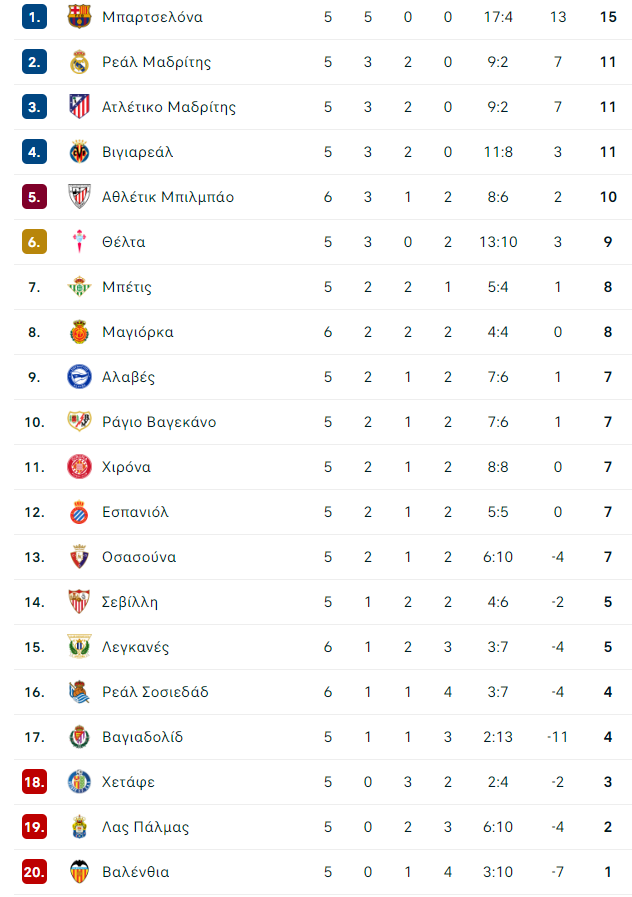Click the Alavés blue round crest
Screen dimensions: 632x897
pyautogui.click(x=79, y=377)
